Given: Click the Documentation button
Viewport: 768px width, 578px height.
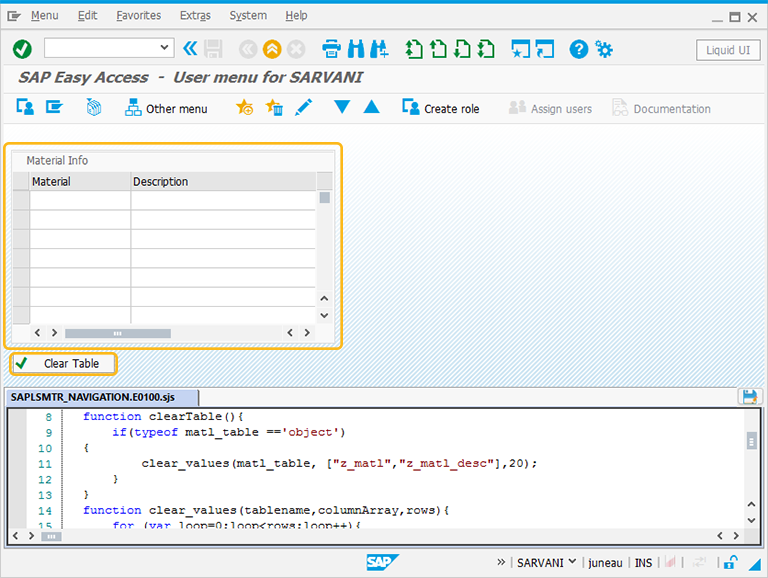Looking at the screenshot, I should pos(661,108).
